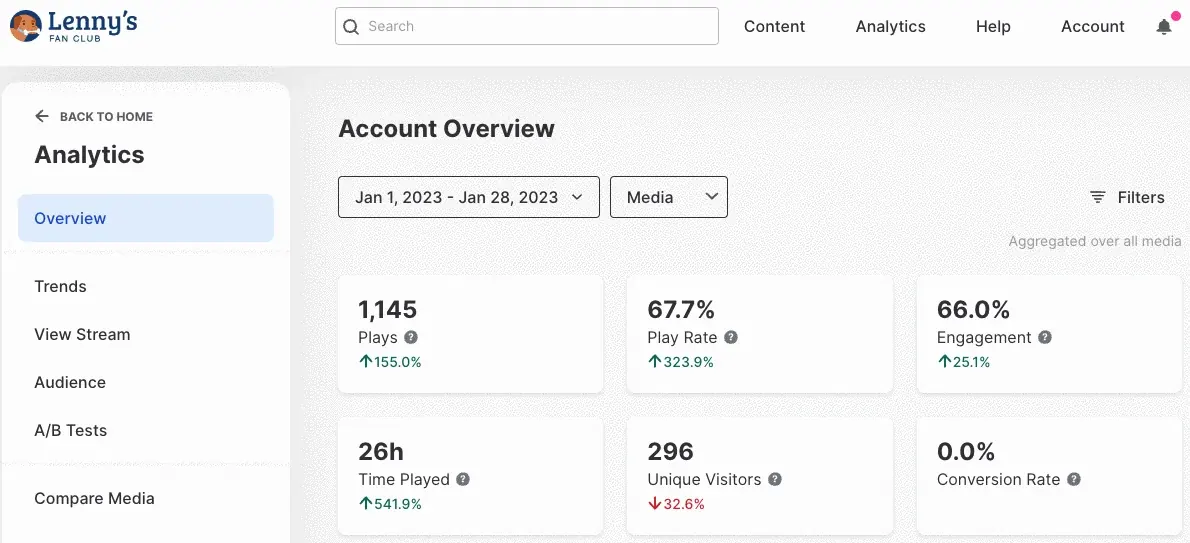Click into the Search field

pos(527,27)
